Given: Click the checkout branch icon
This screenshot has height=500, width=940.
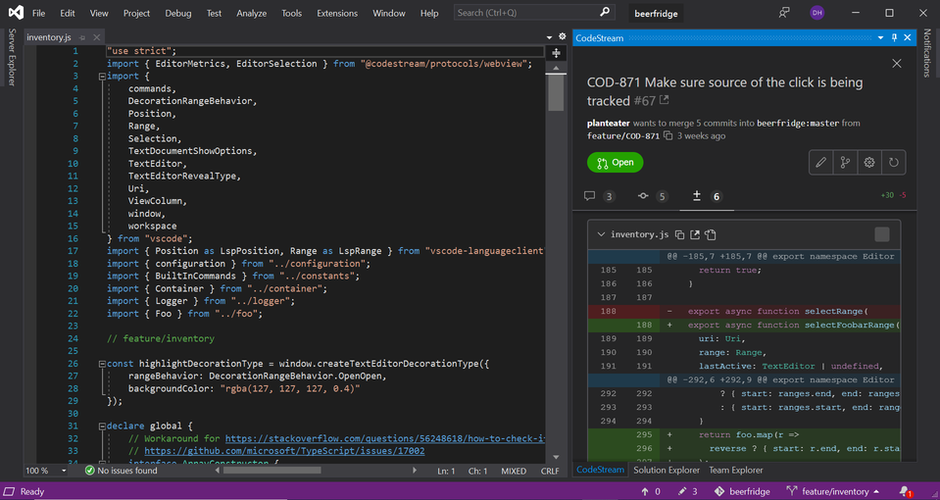Looking at the screenshot, I should click(x=845, y=162).
